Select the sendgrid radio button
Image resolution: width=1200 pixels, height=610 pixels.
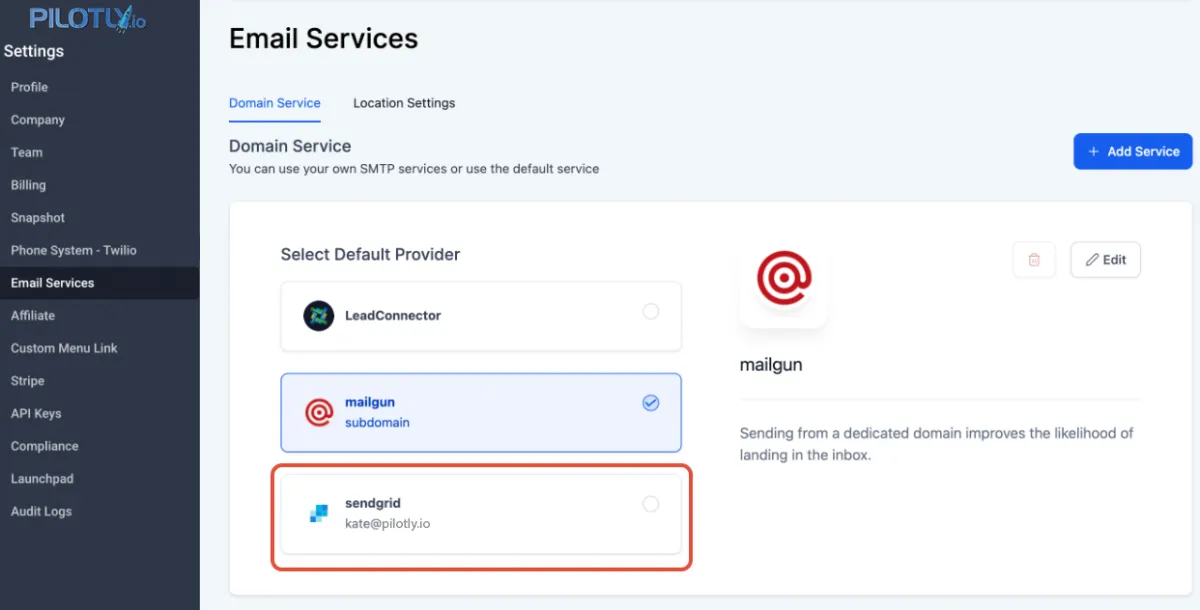651,504
